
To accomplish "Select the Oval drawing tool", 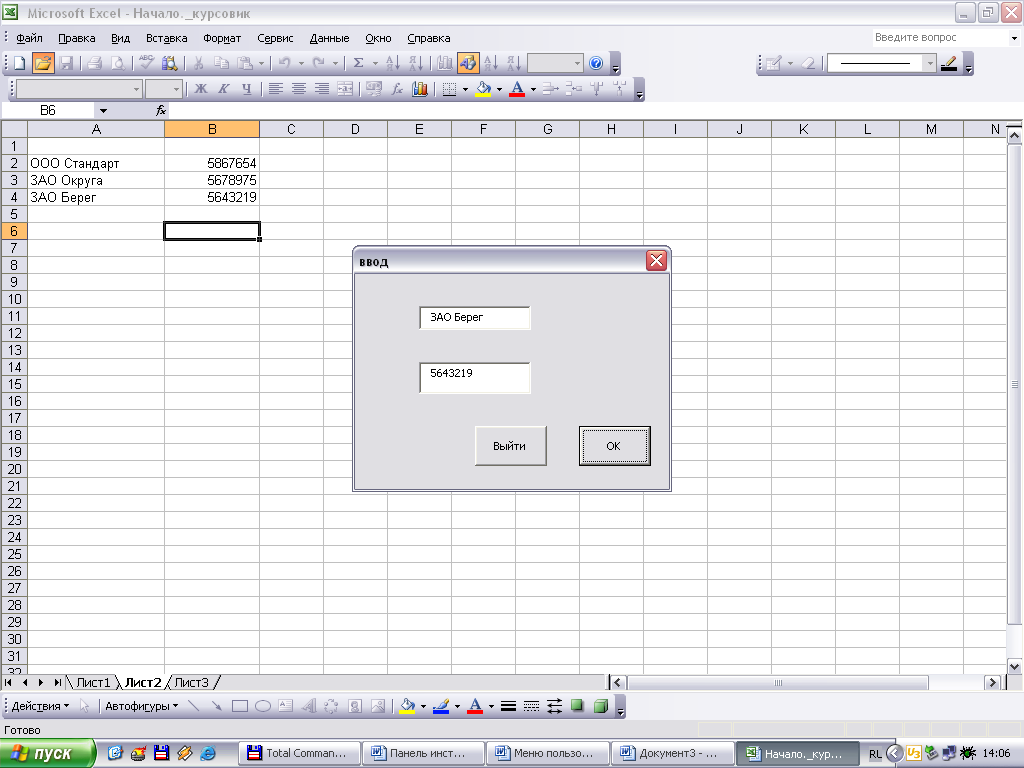I will pyautogui.click(x=263, y=706).
